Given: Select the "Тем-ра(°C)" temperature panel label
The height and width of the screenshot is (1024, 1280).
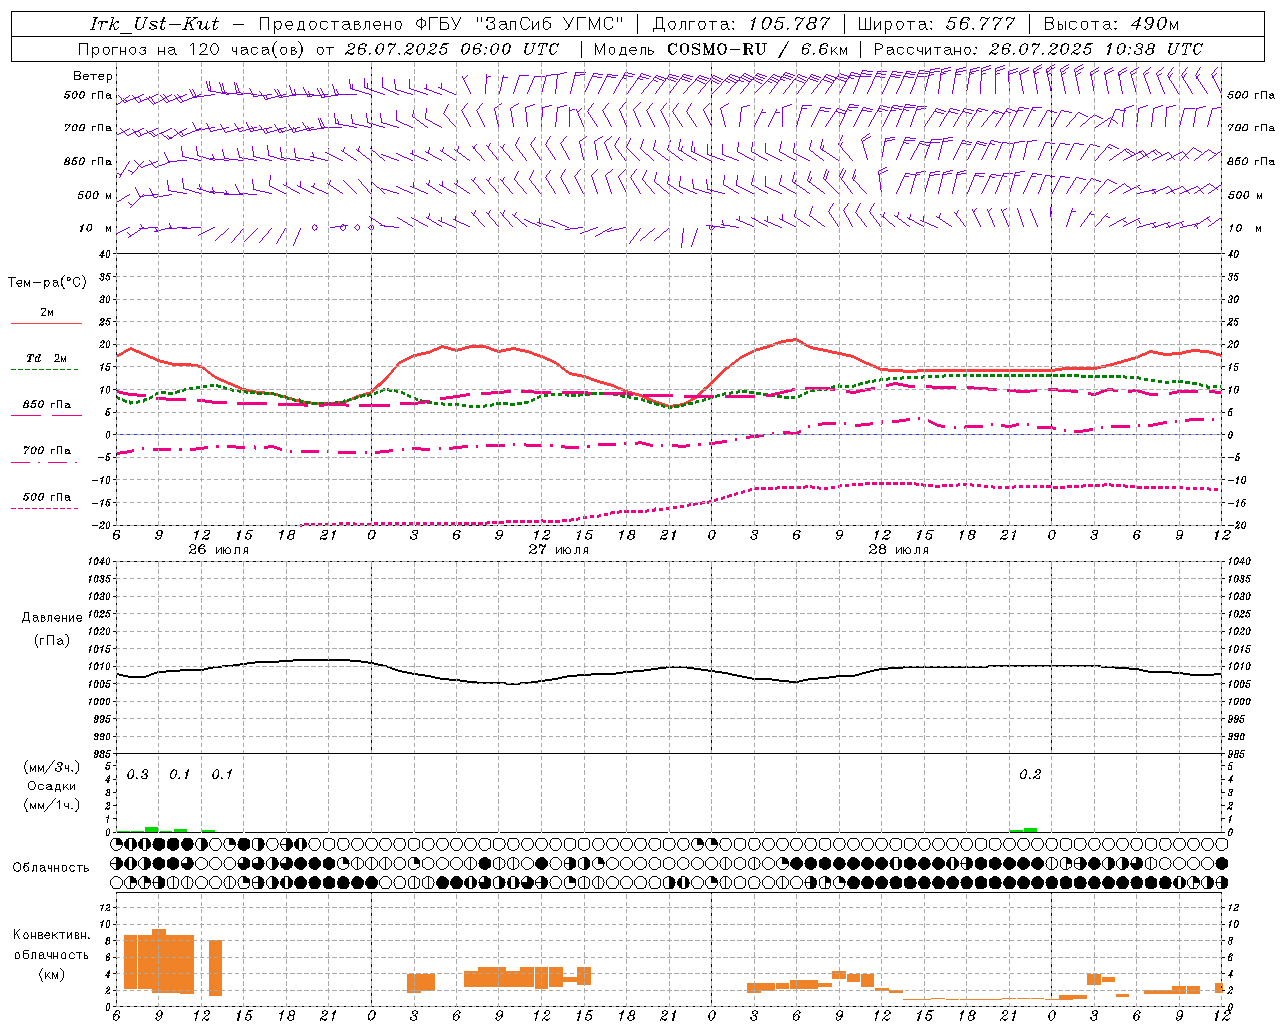Looking at the screenshot, I should [47, 283].
